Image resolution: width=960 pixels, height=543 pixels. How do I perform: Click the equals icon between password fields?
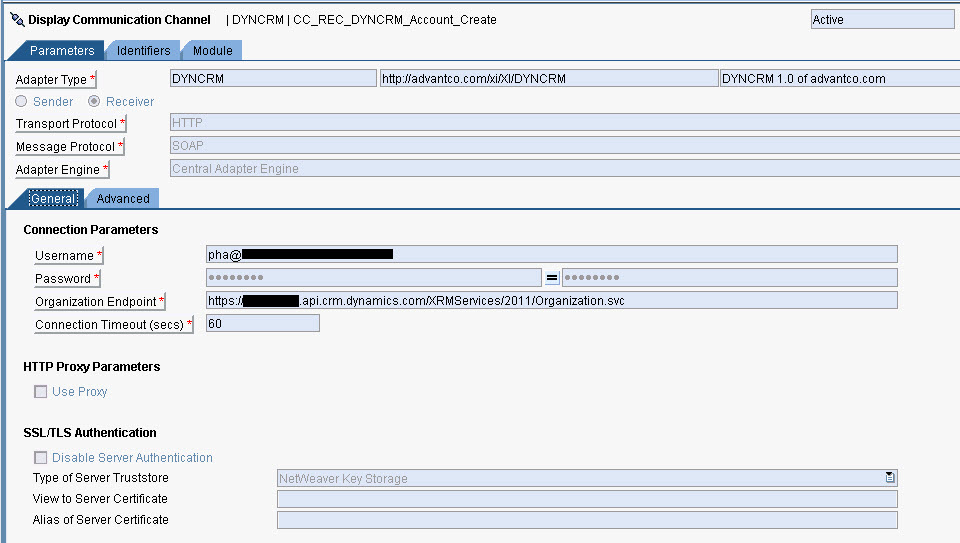click(552, 278)
